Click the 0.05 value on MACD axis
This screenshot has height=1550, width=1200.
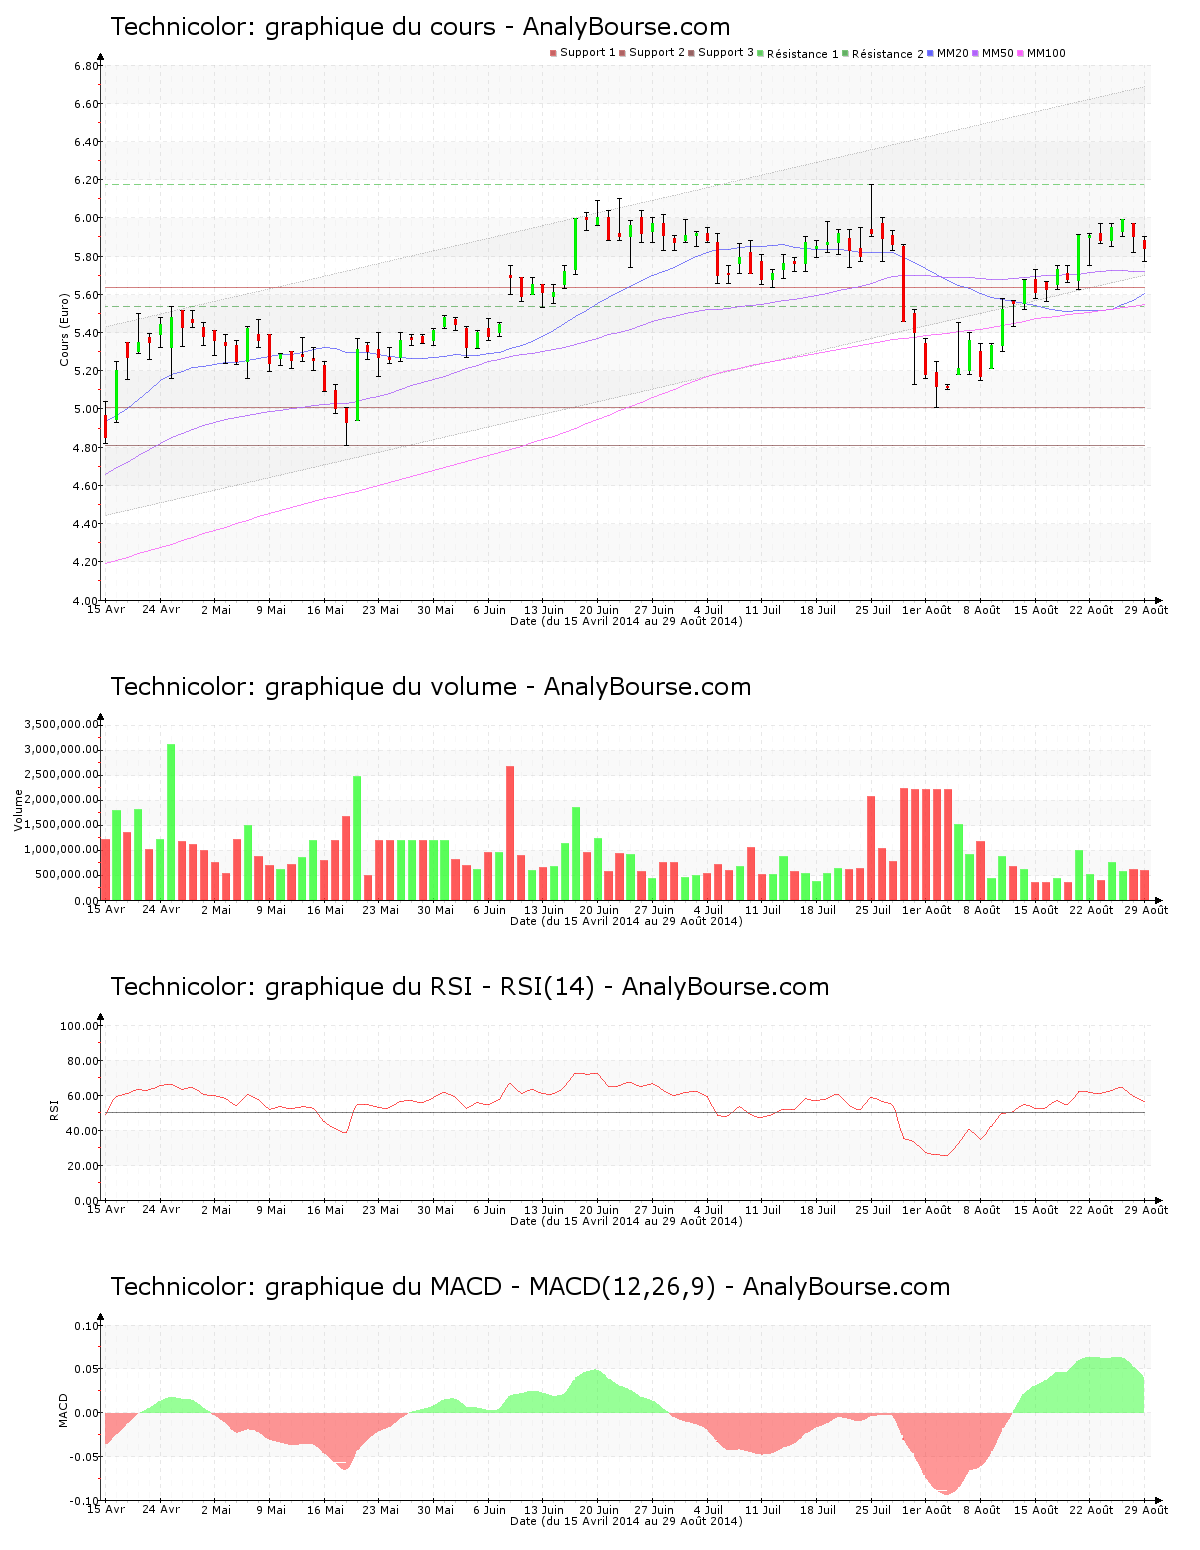87,1369
